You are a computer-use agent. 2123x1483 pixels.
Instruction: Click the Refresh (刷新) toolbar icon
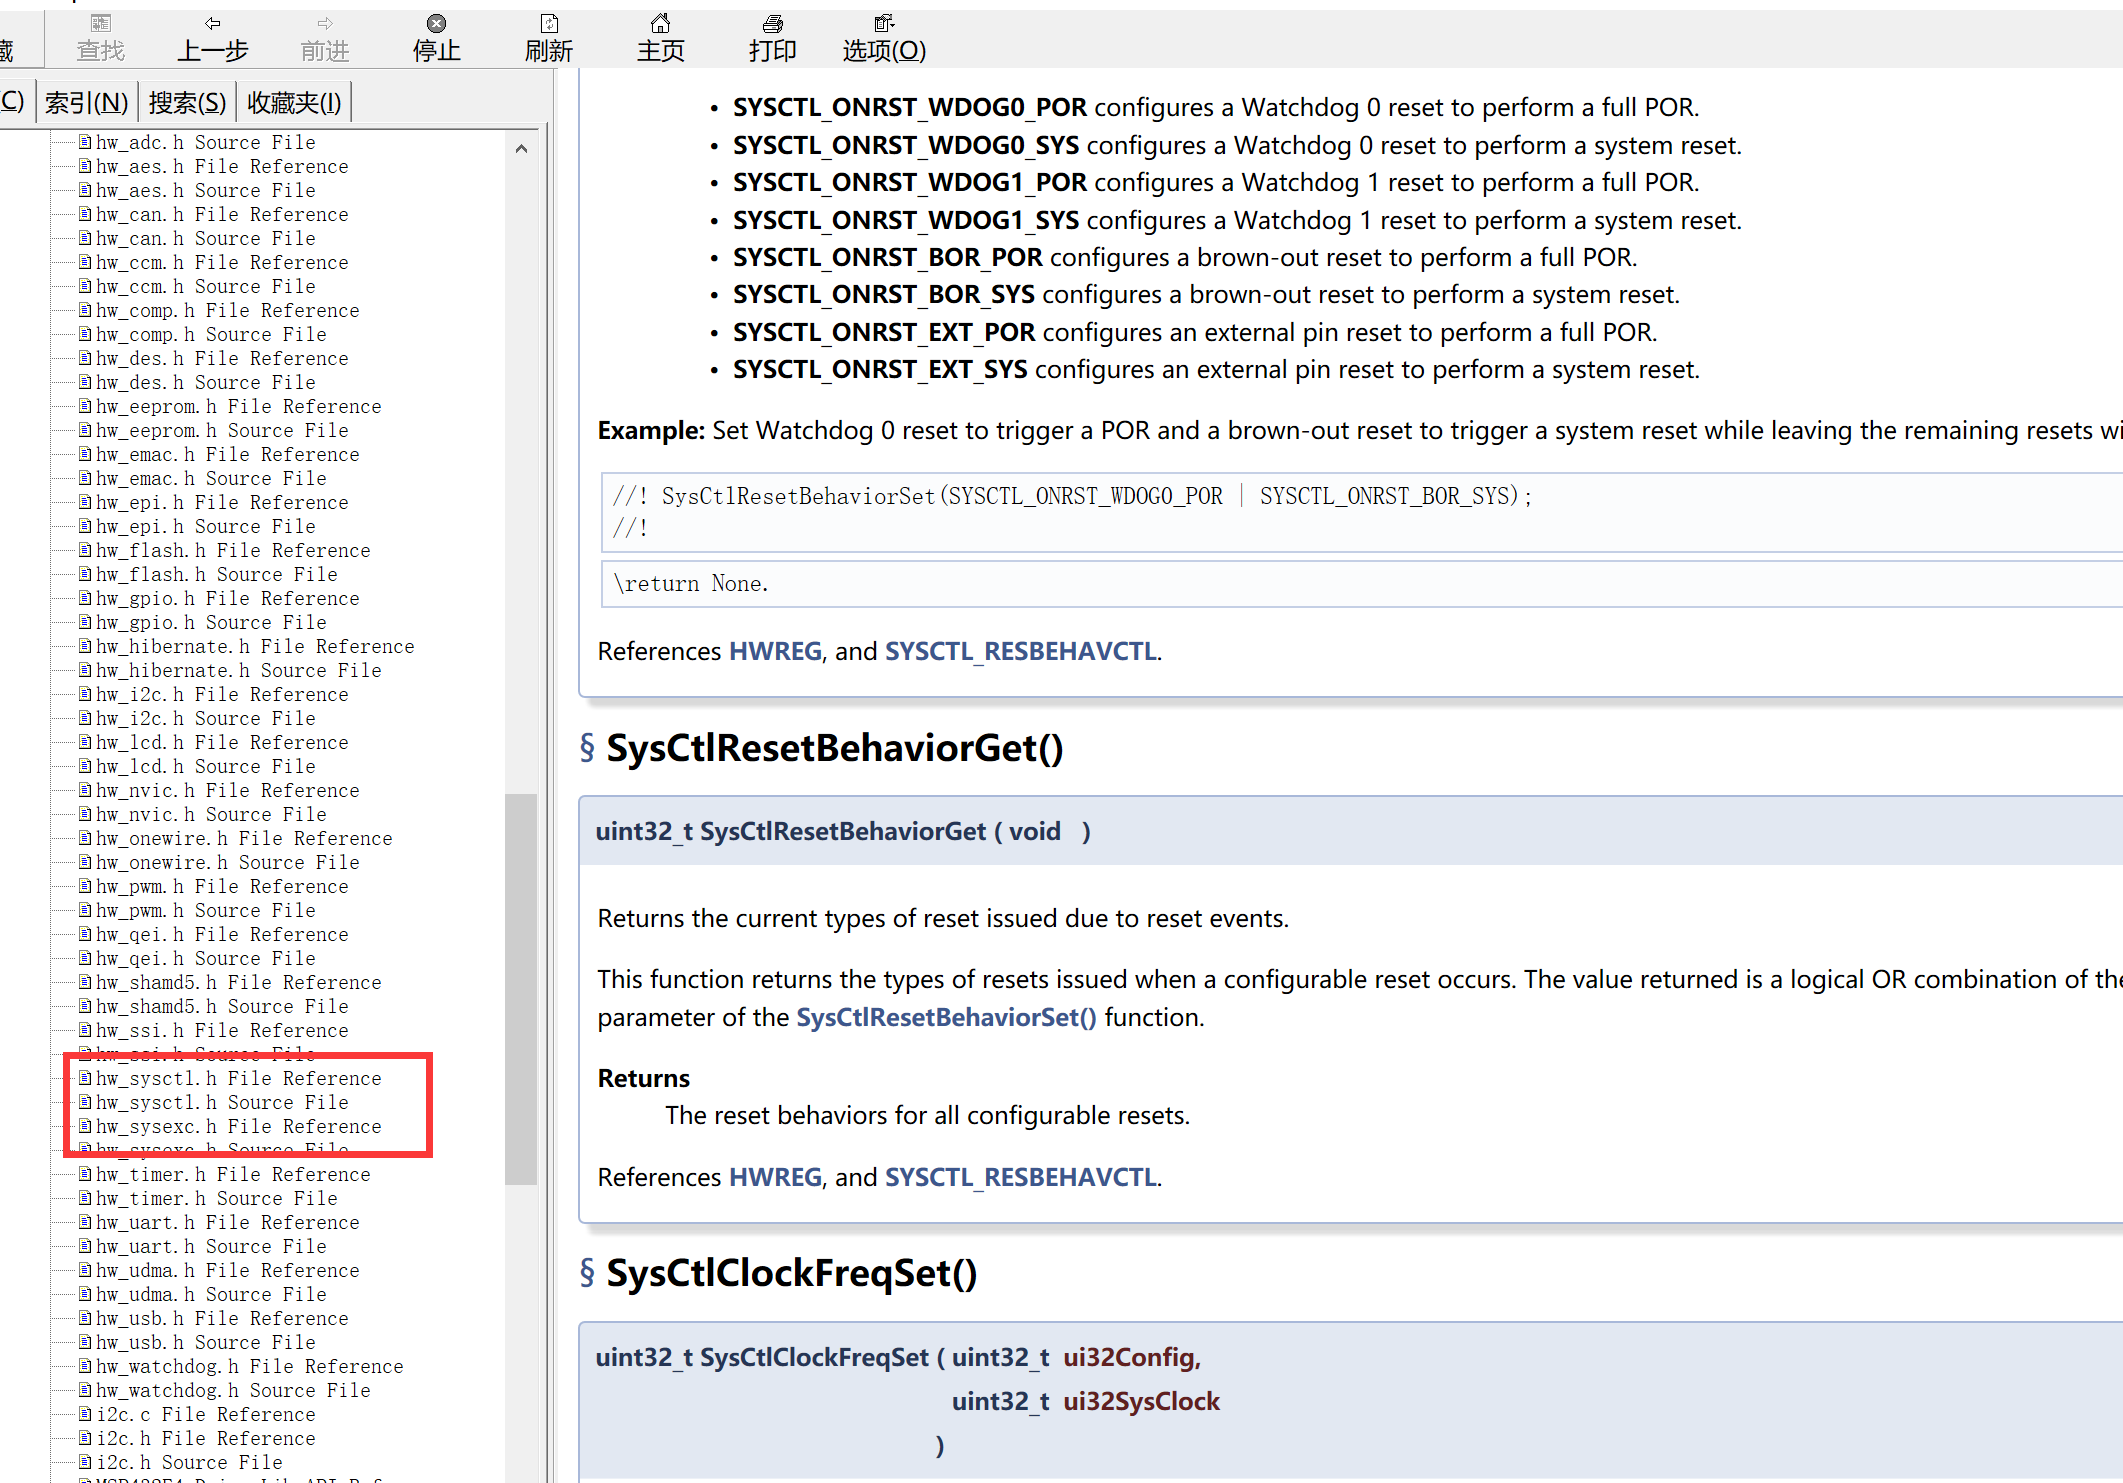click(548, 37)
